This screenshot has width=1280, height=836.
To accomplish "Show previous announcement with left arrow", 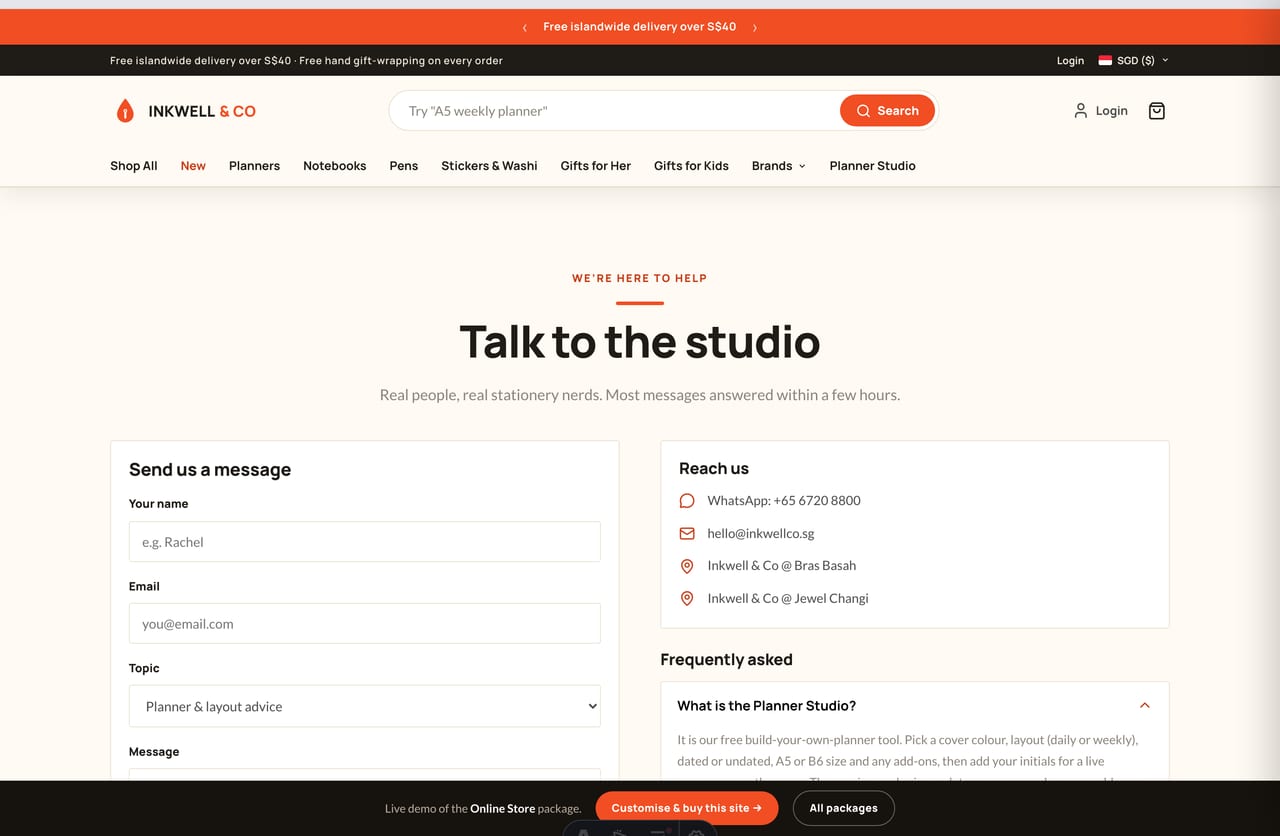I will click(525, 27).
